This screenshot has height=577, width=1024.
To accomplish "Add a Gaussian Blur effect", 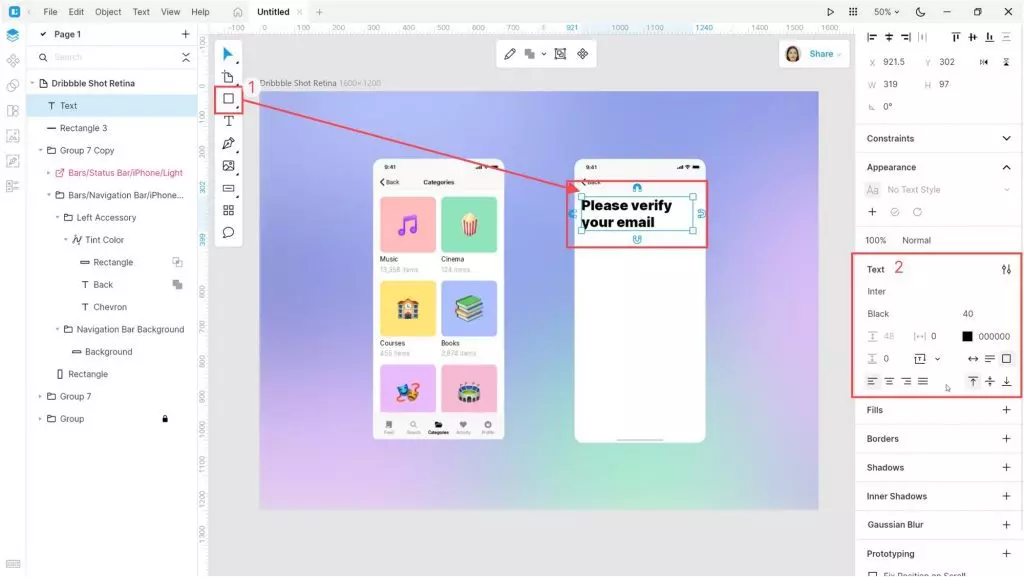I will coord(1006,525).
